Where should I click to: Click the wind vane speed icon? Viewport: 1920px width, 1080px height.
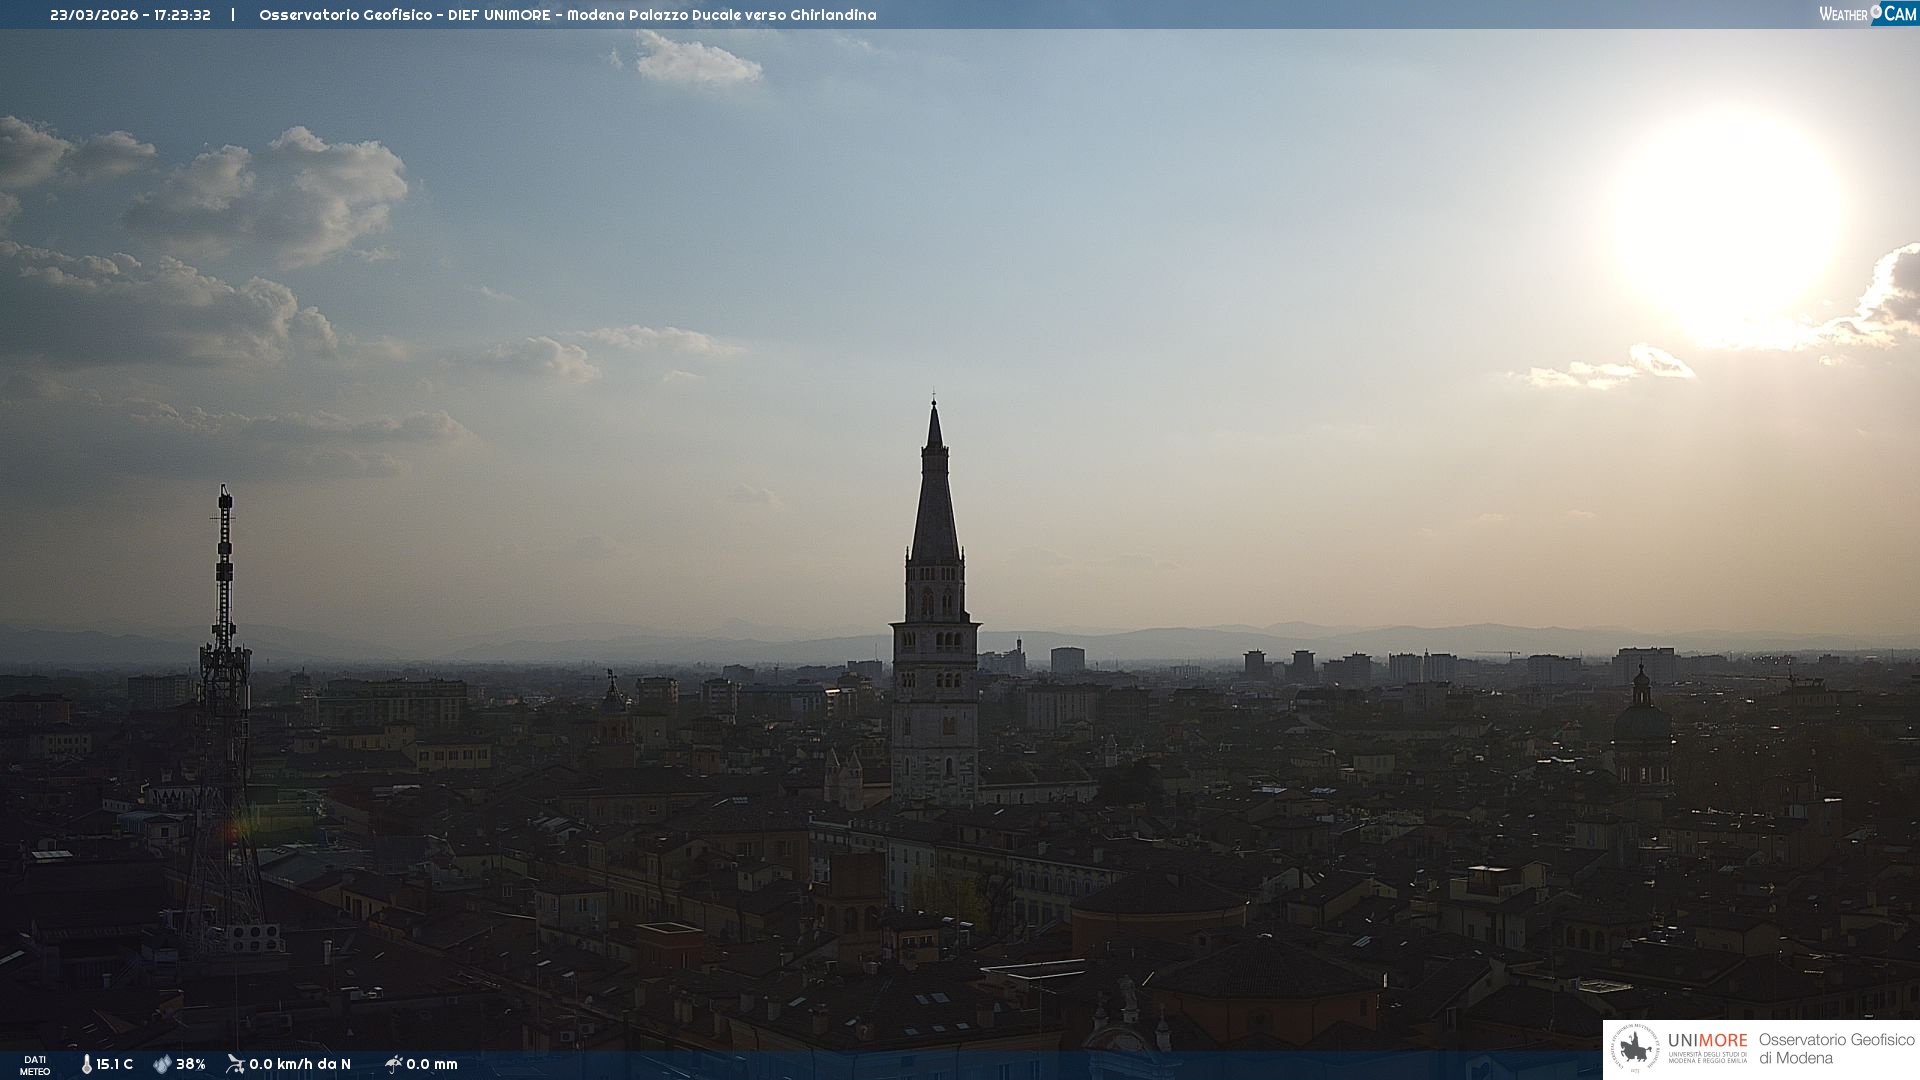click(x=235, y=1064)
